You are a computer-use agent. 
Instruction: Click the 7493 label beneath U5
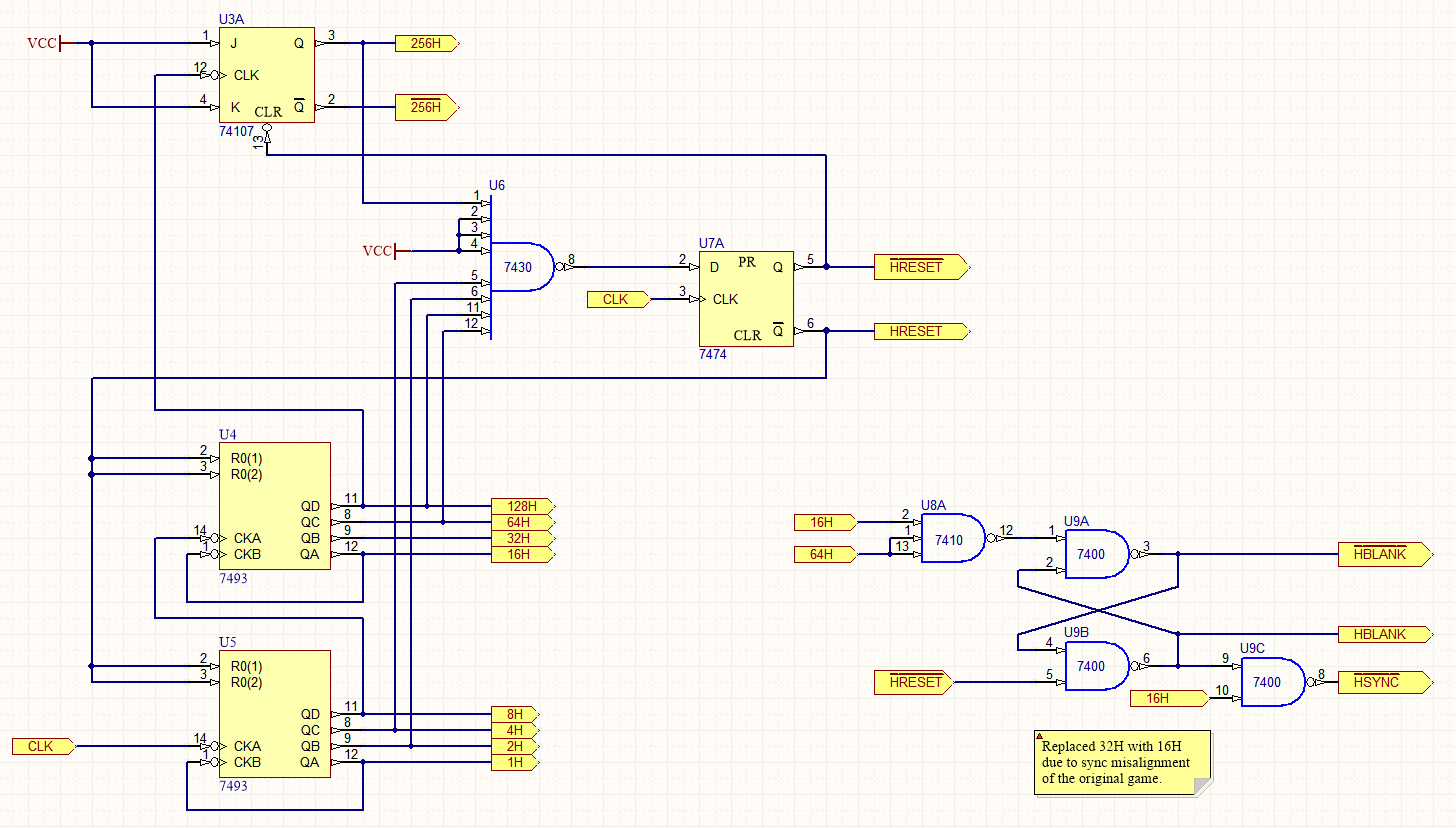tap(233, 786)
